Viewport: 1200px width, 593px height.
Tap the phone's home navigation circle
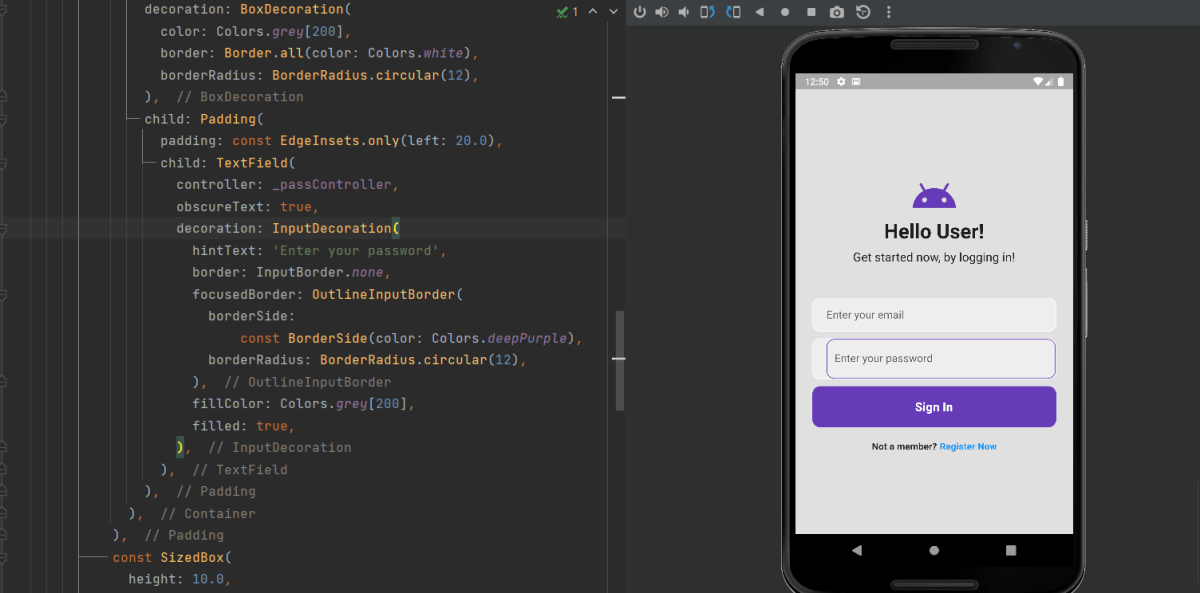(934, 550)
